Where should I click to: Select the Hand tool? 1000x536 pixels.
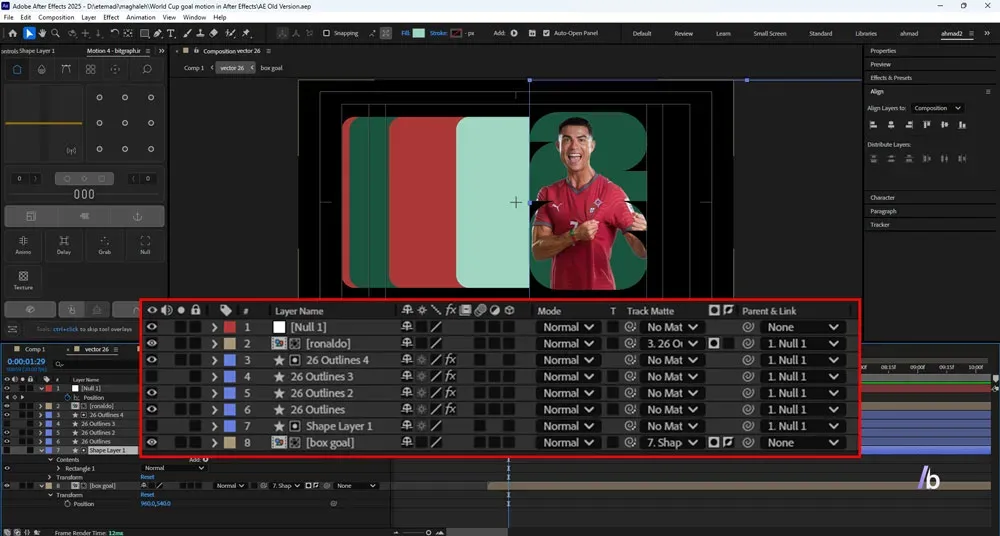coord(43,33)
